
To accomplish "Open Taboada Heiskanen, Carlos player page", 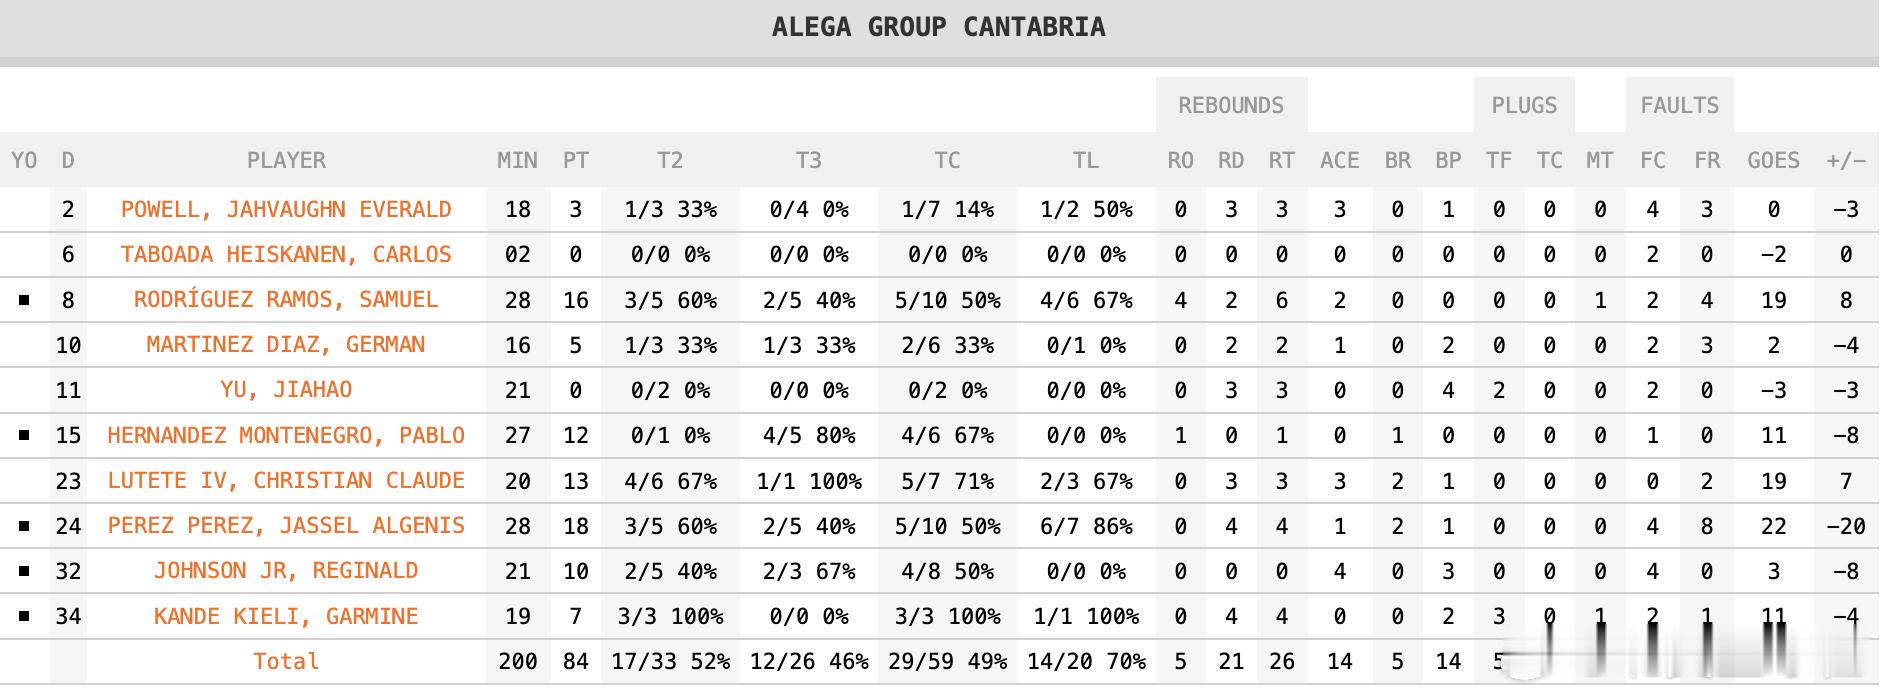I will point(286,255).
